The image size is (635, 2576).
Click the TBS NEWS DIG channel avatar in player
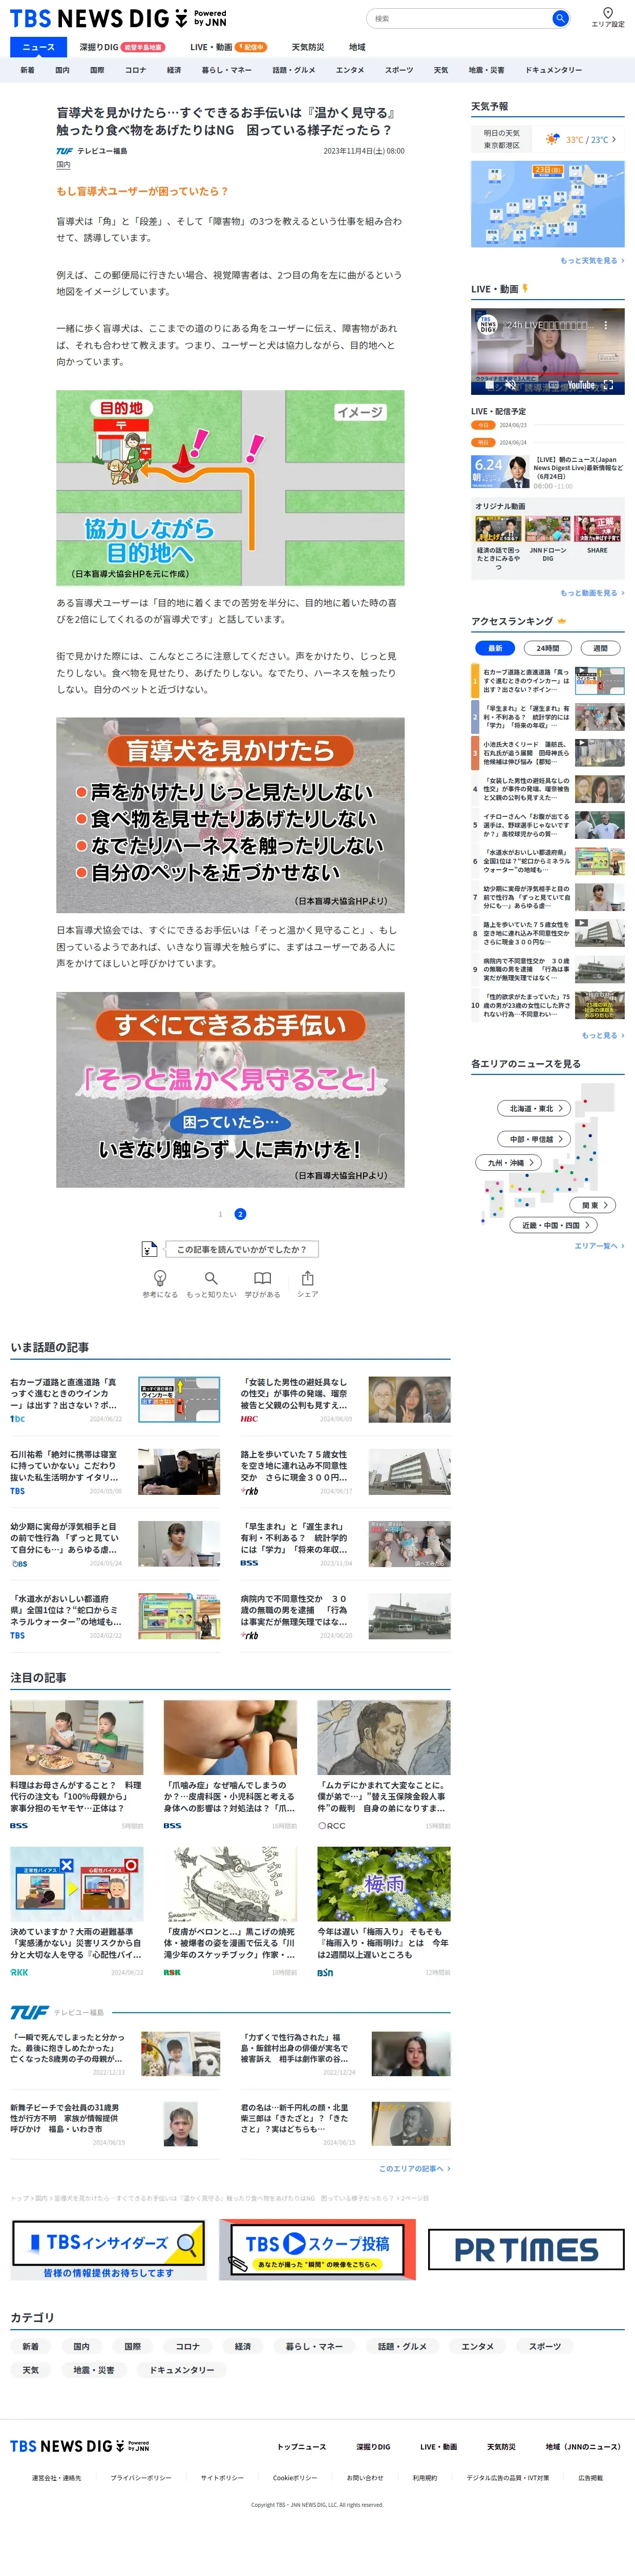pyautogui.click(x=488, y=324)
